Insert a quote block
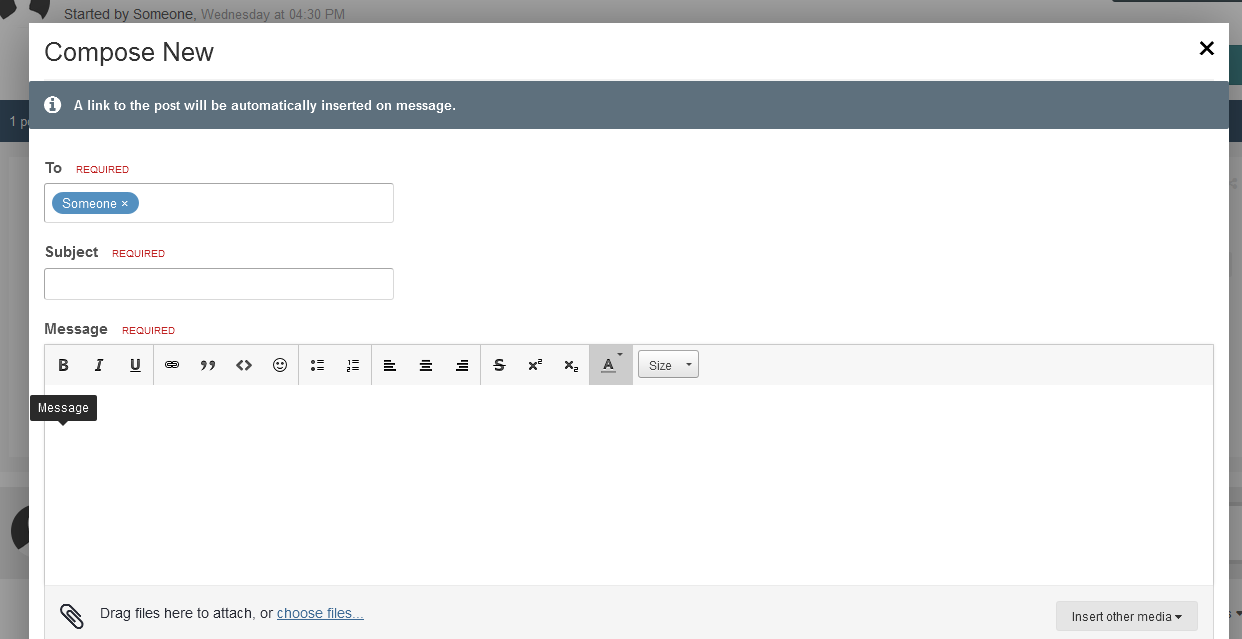The image size is (1242, 639). coord(208,365)
